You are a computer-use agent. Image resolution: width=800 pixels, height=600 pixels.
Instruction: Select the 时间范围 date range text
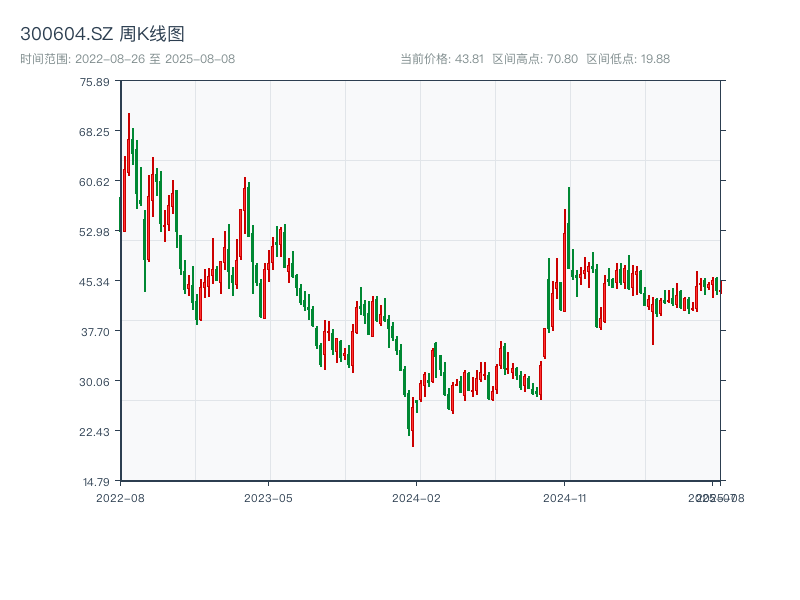pyautogui.click(x=127, y=59)
